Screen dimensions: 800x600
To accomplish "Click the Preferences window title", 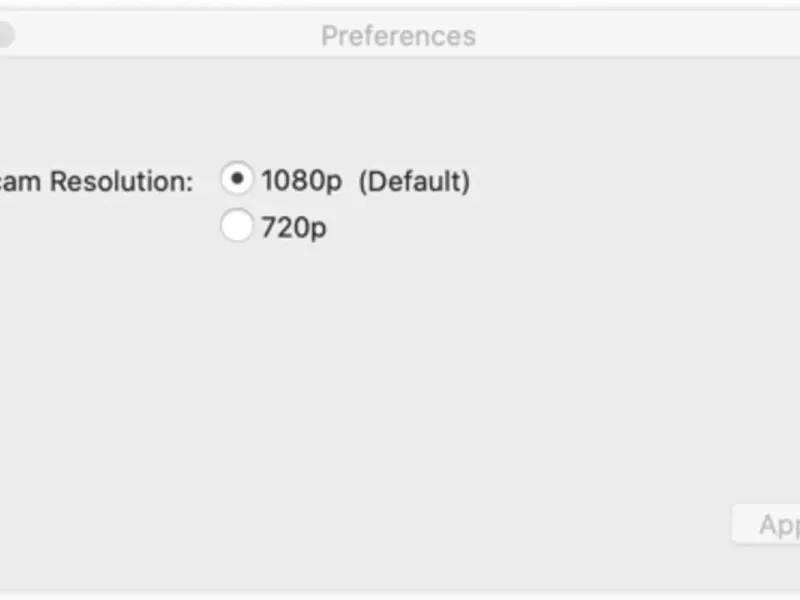I will click(398, 36).
